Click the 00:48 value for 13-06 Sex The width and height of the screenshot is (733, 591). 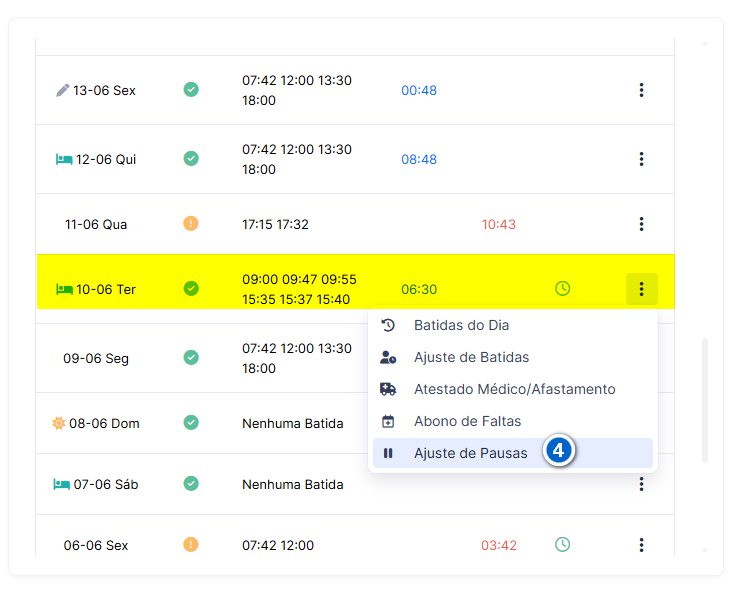click(x=419, y=90)
